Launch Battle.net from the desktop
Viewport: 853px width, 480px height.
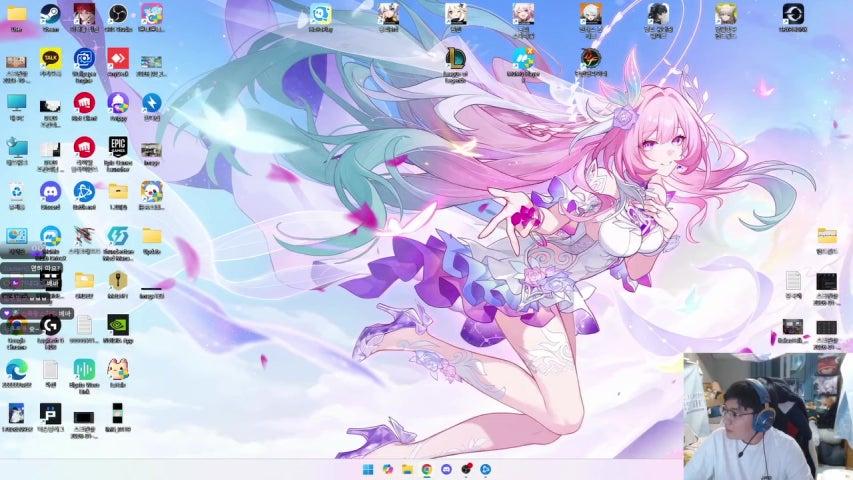point(84,191)
